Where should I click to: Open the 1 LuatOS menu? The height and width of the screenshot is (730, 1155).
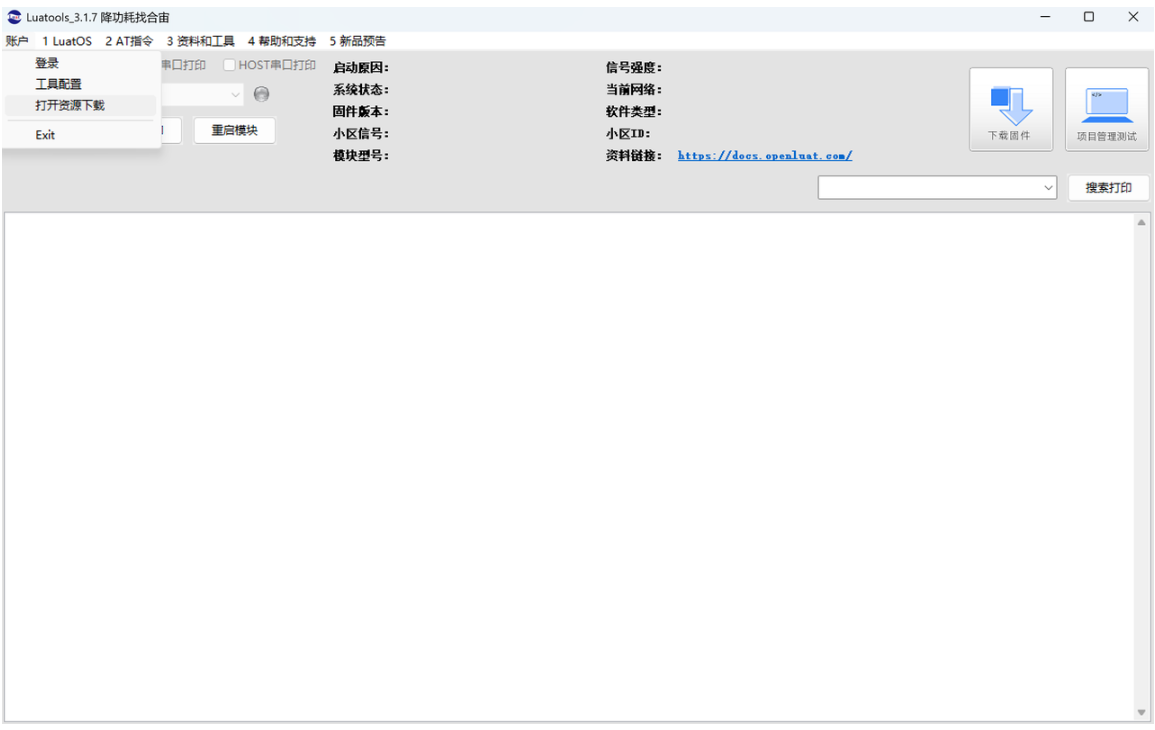point(66,40)
